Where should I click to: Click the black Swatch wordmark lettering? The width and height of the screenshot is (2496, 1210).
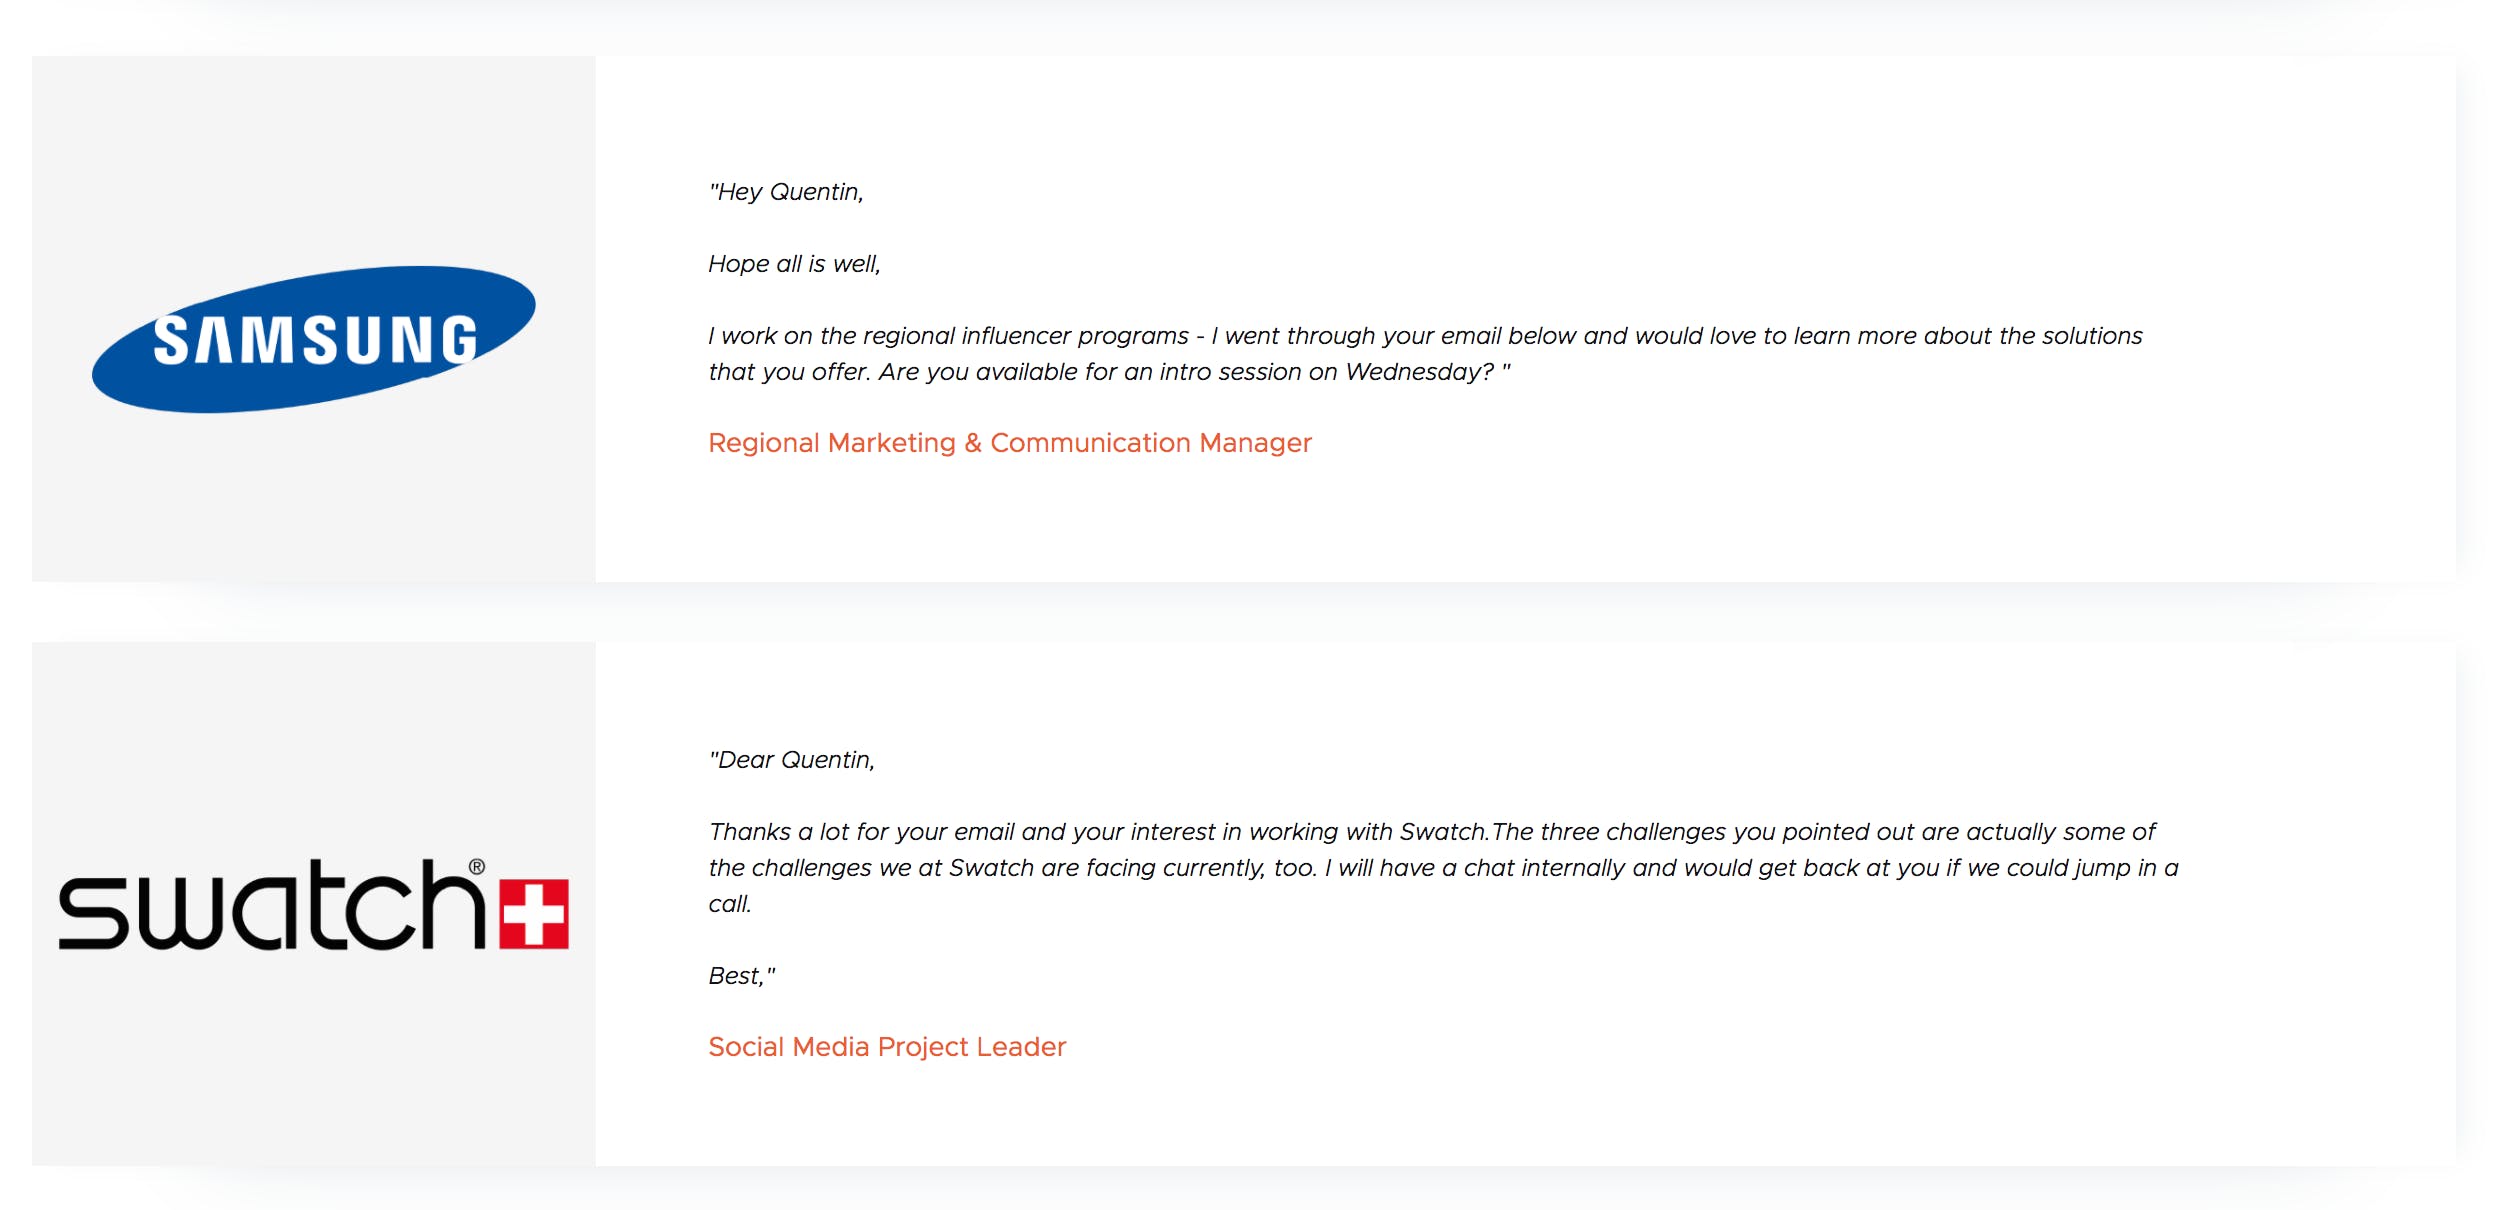pos(270,906)
